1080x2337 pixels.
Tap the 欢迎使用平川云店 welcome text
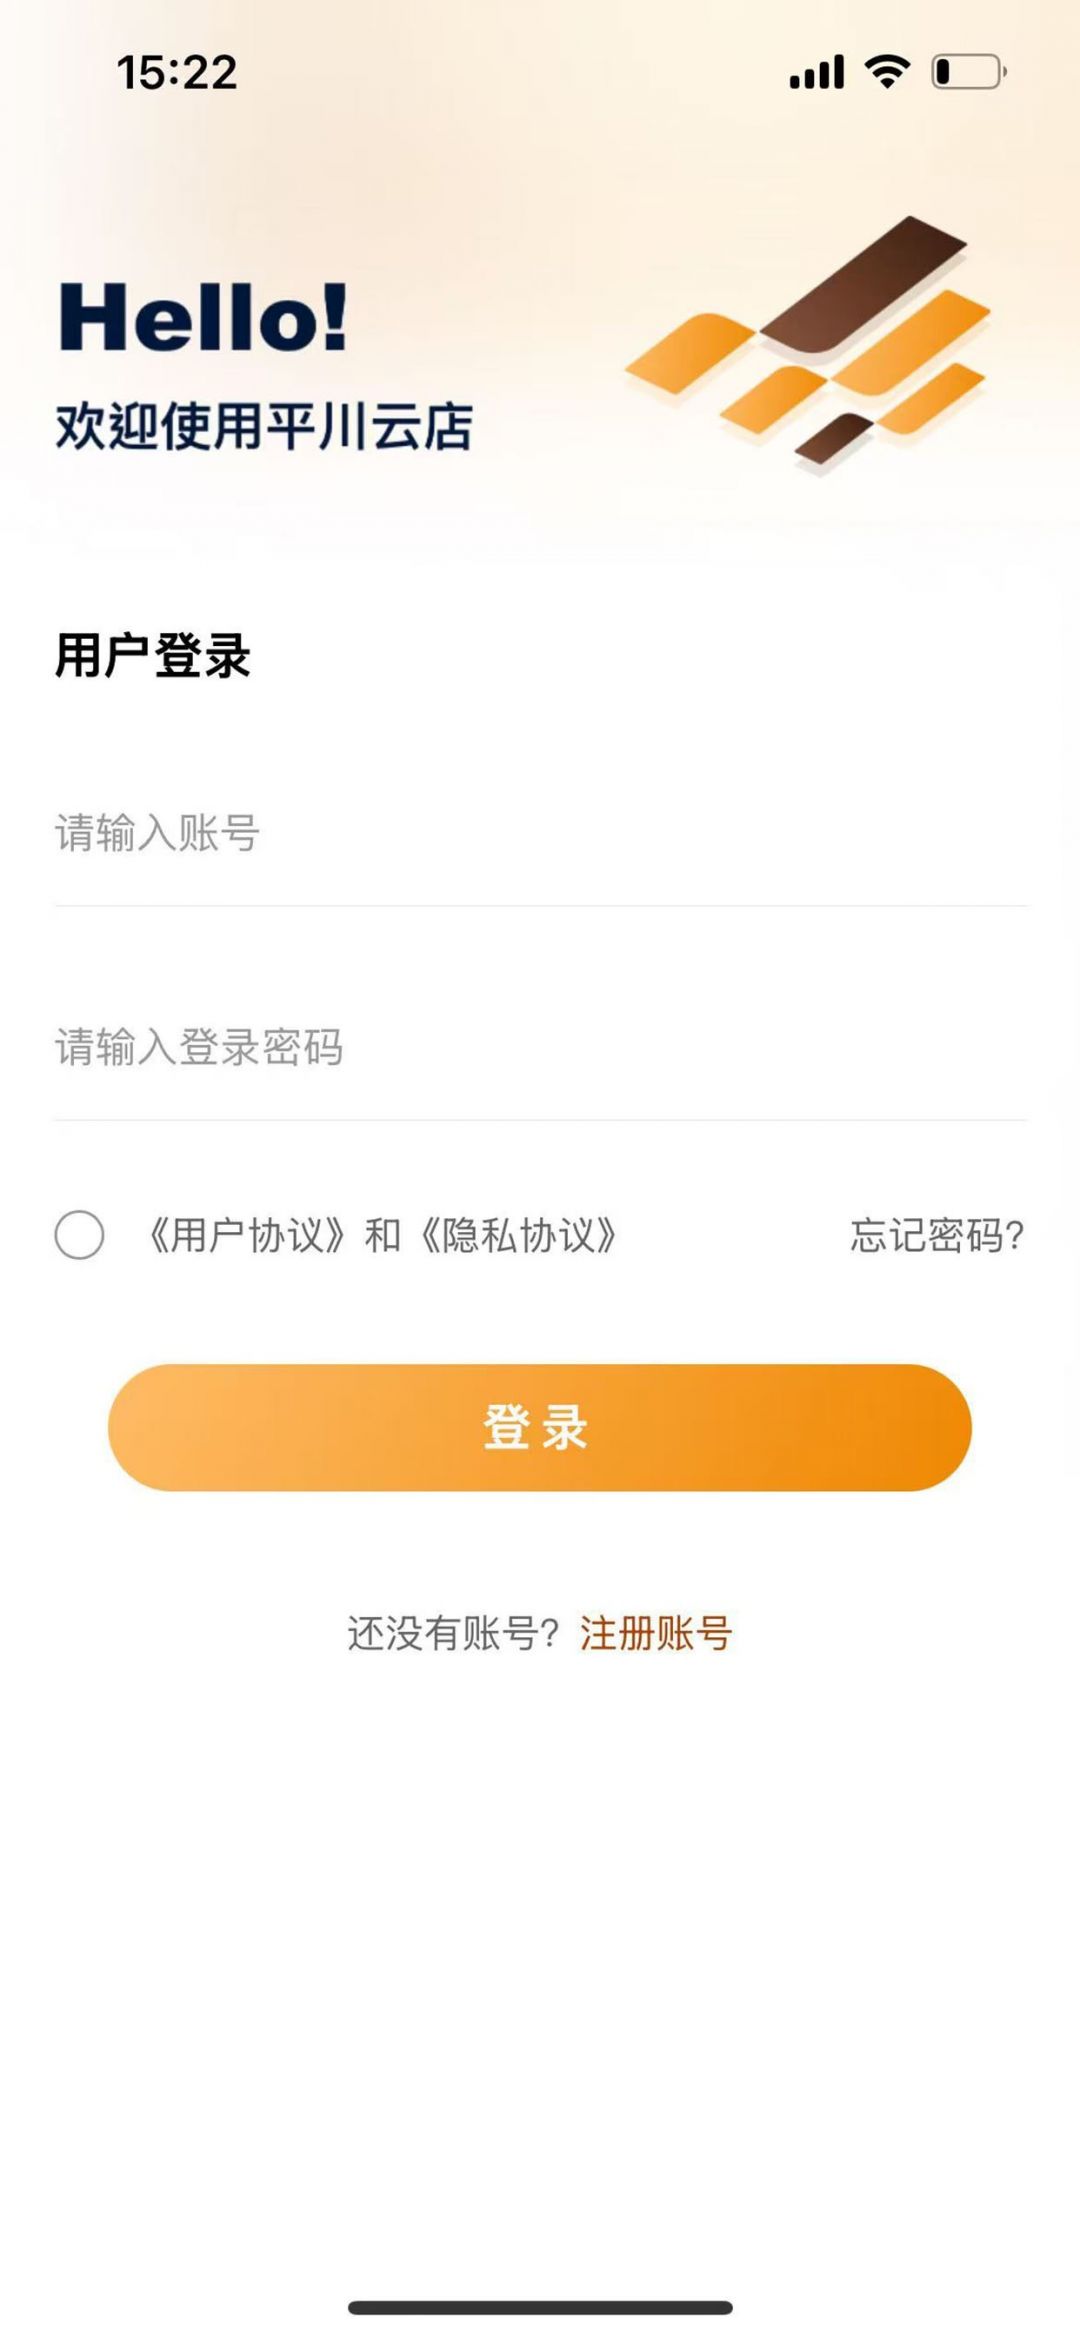click(x=264, y=427)
